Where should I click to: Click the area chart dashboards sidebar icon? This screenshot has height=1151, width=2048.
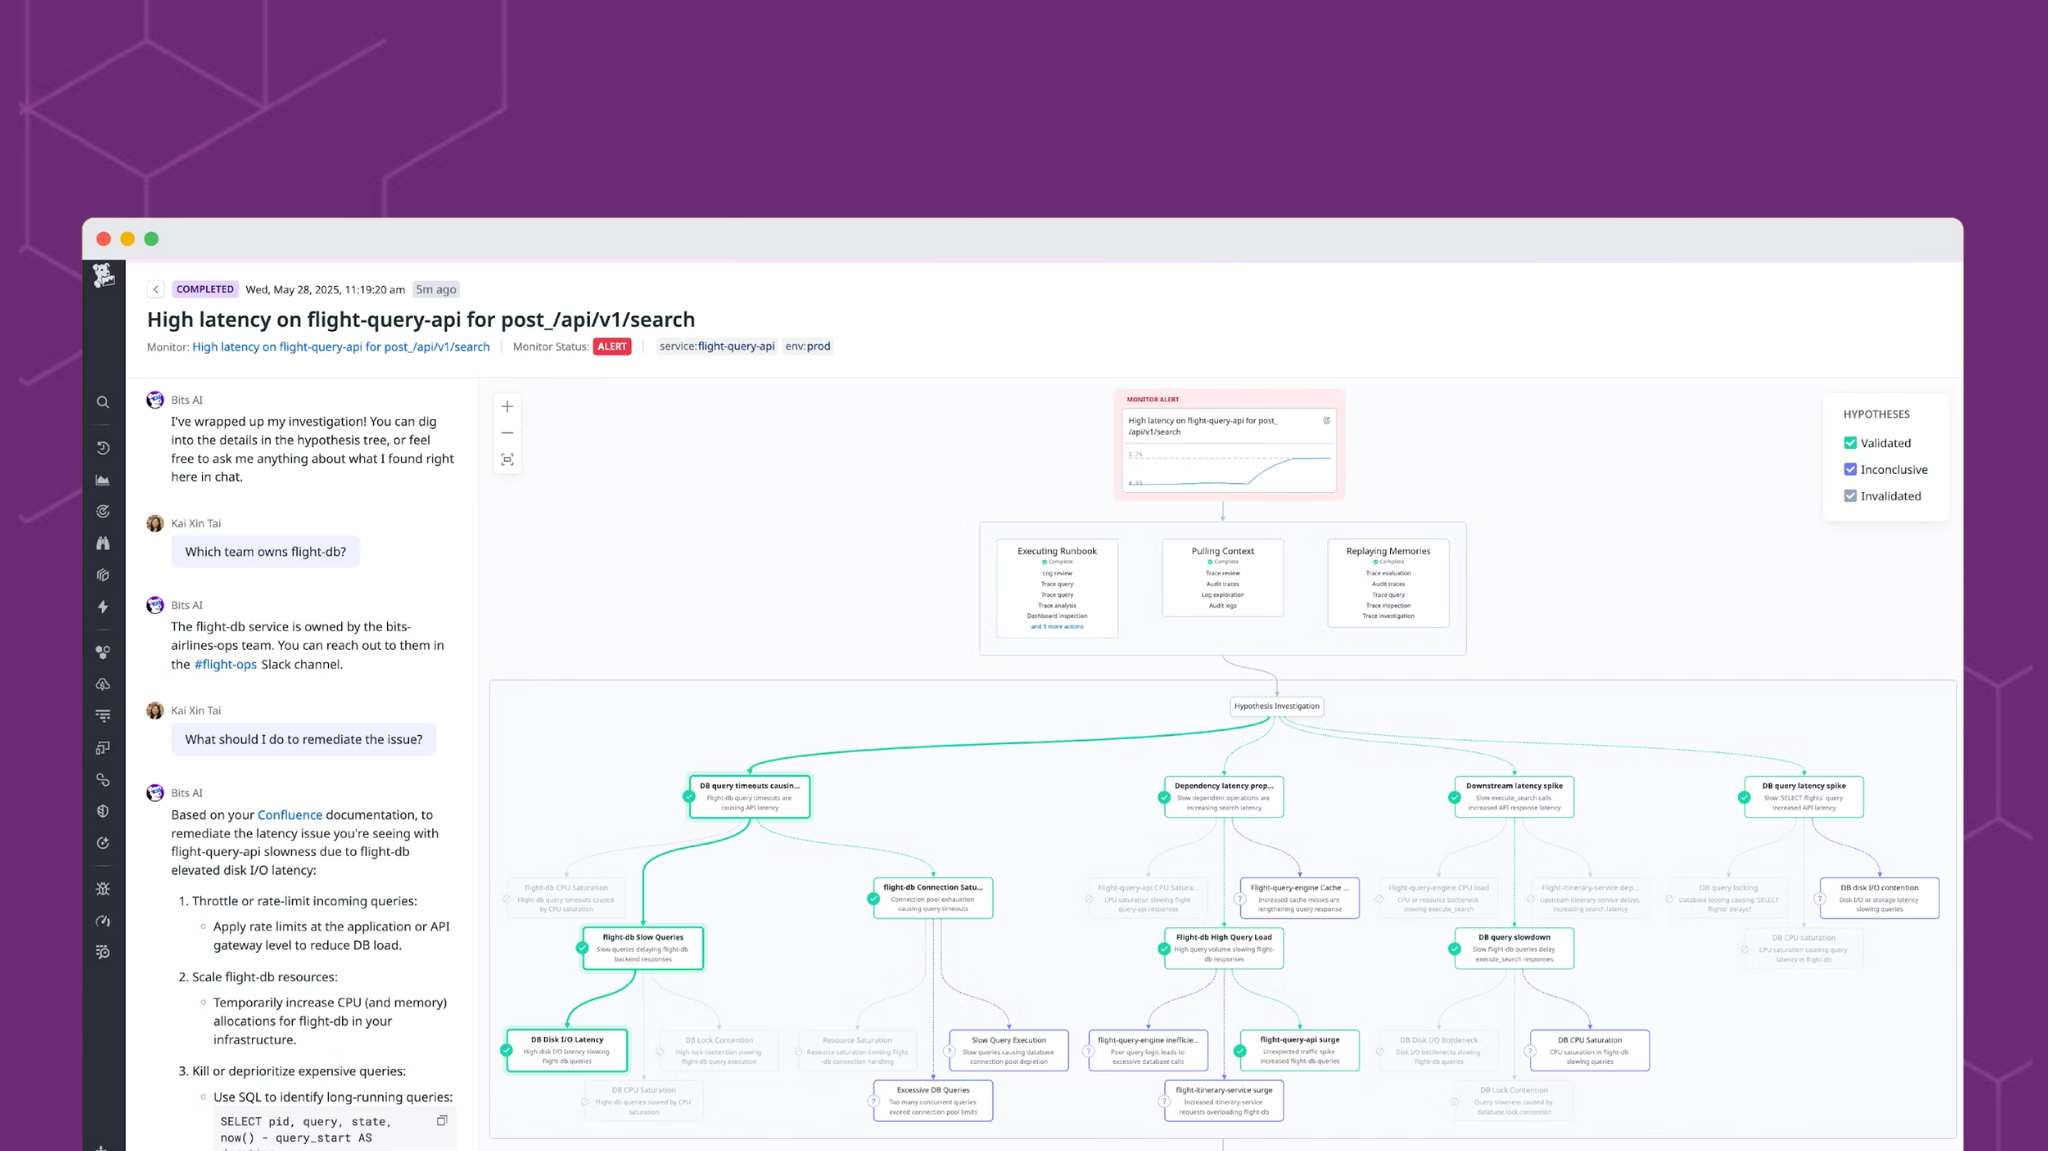point(103,480)
